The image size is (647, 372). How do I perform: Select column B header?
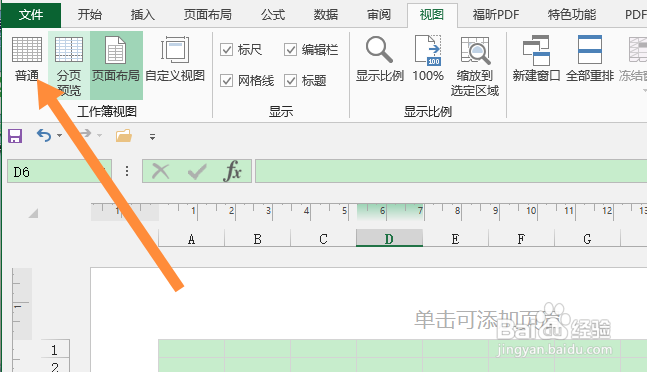coord(257,238)
